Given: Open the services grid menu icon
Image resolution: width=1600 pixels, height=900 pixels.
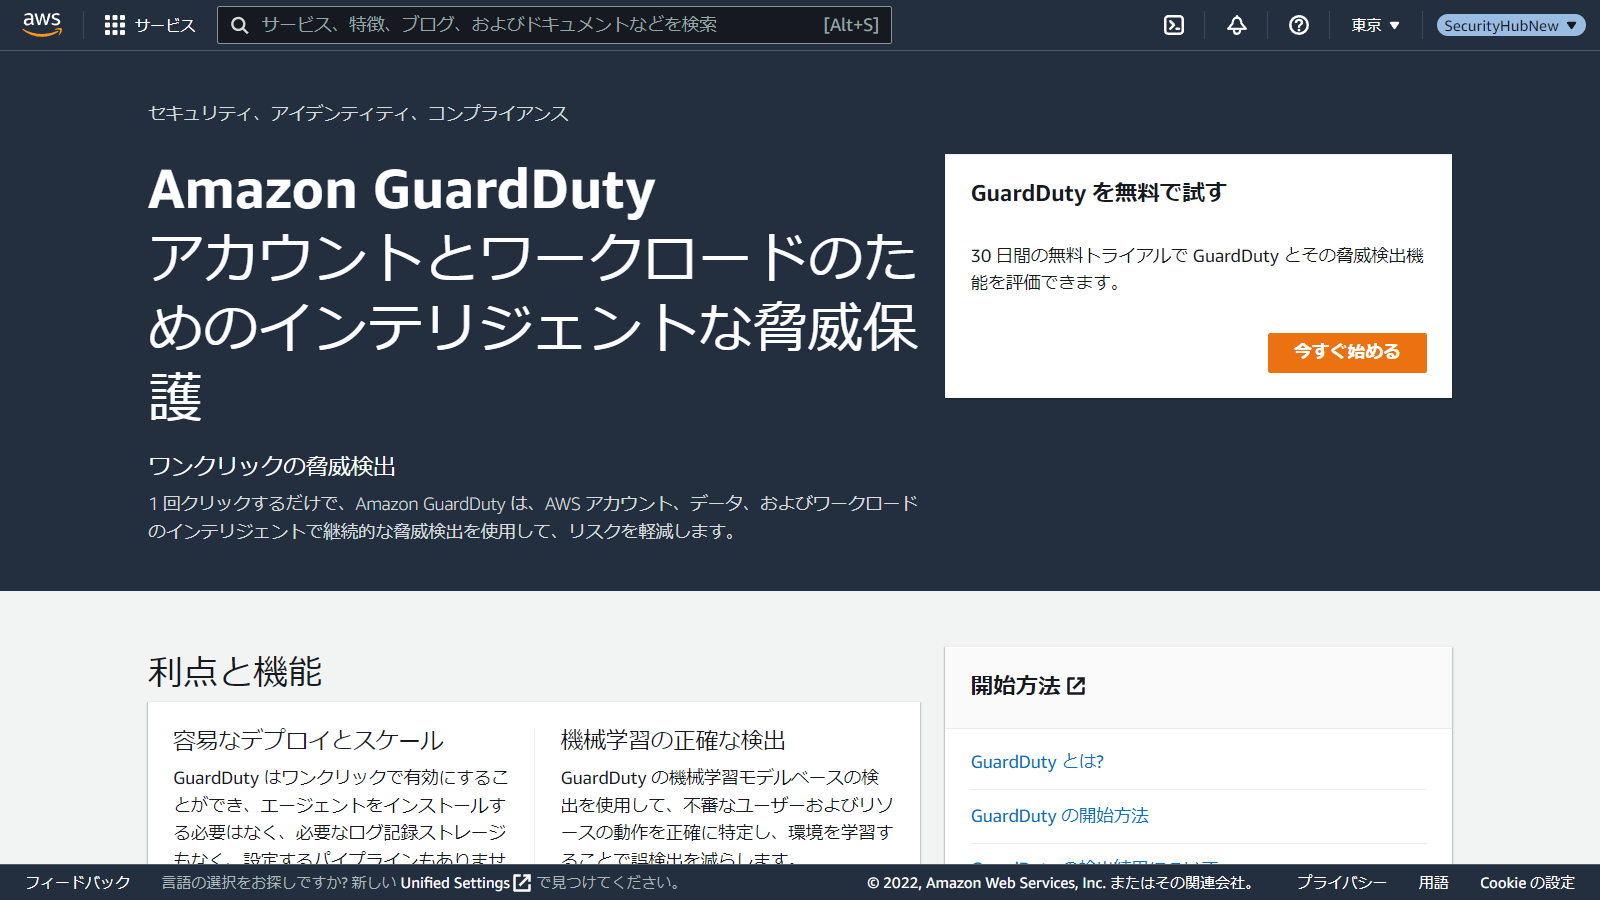Looking at the screenshot, I should point(115,25).
